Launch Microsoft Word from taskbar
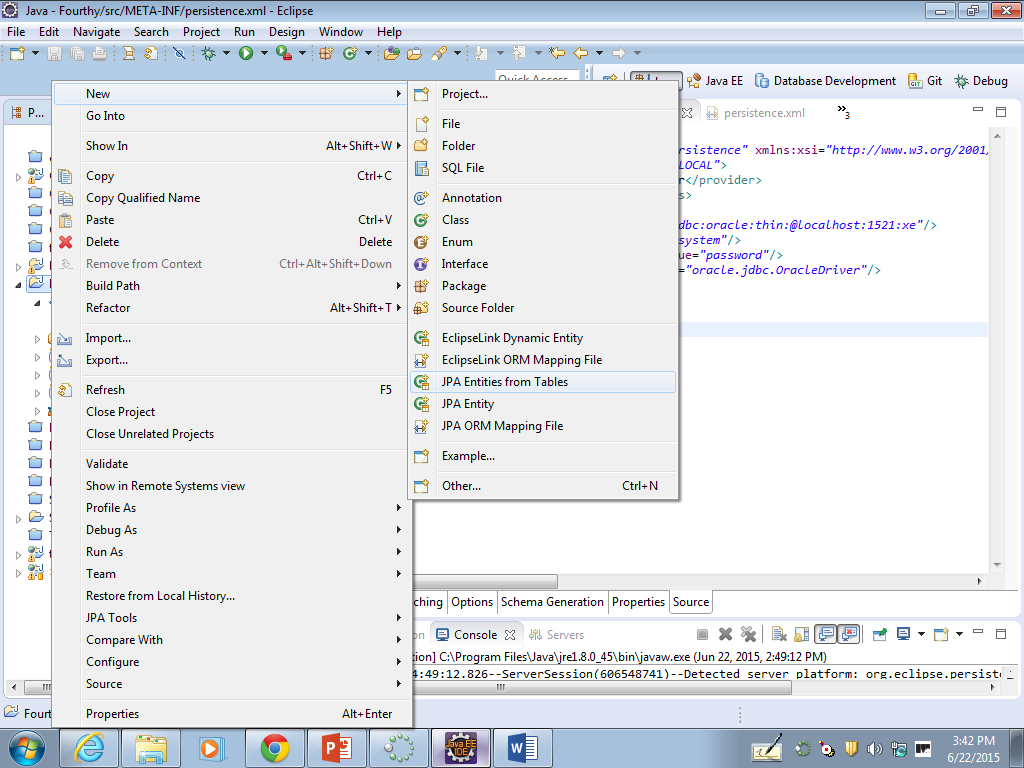1024x768 pixels. pyautogui.click(x=523, y=747)
